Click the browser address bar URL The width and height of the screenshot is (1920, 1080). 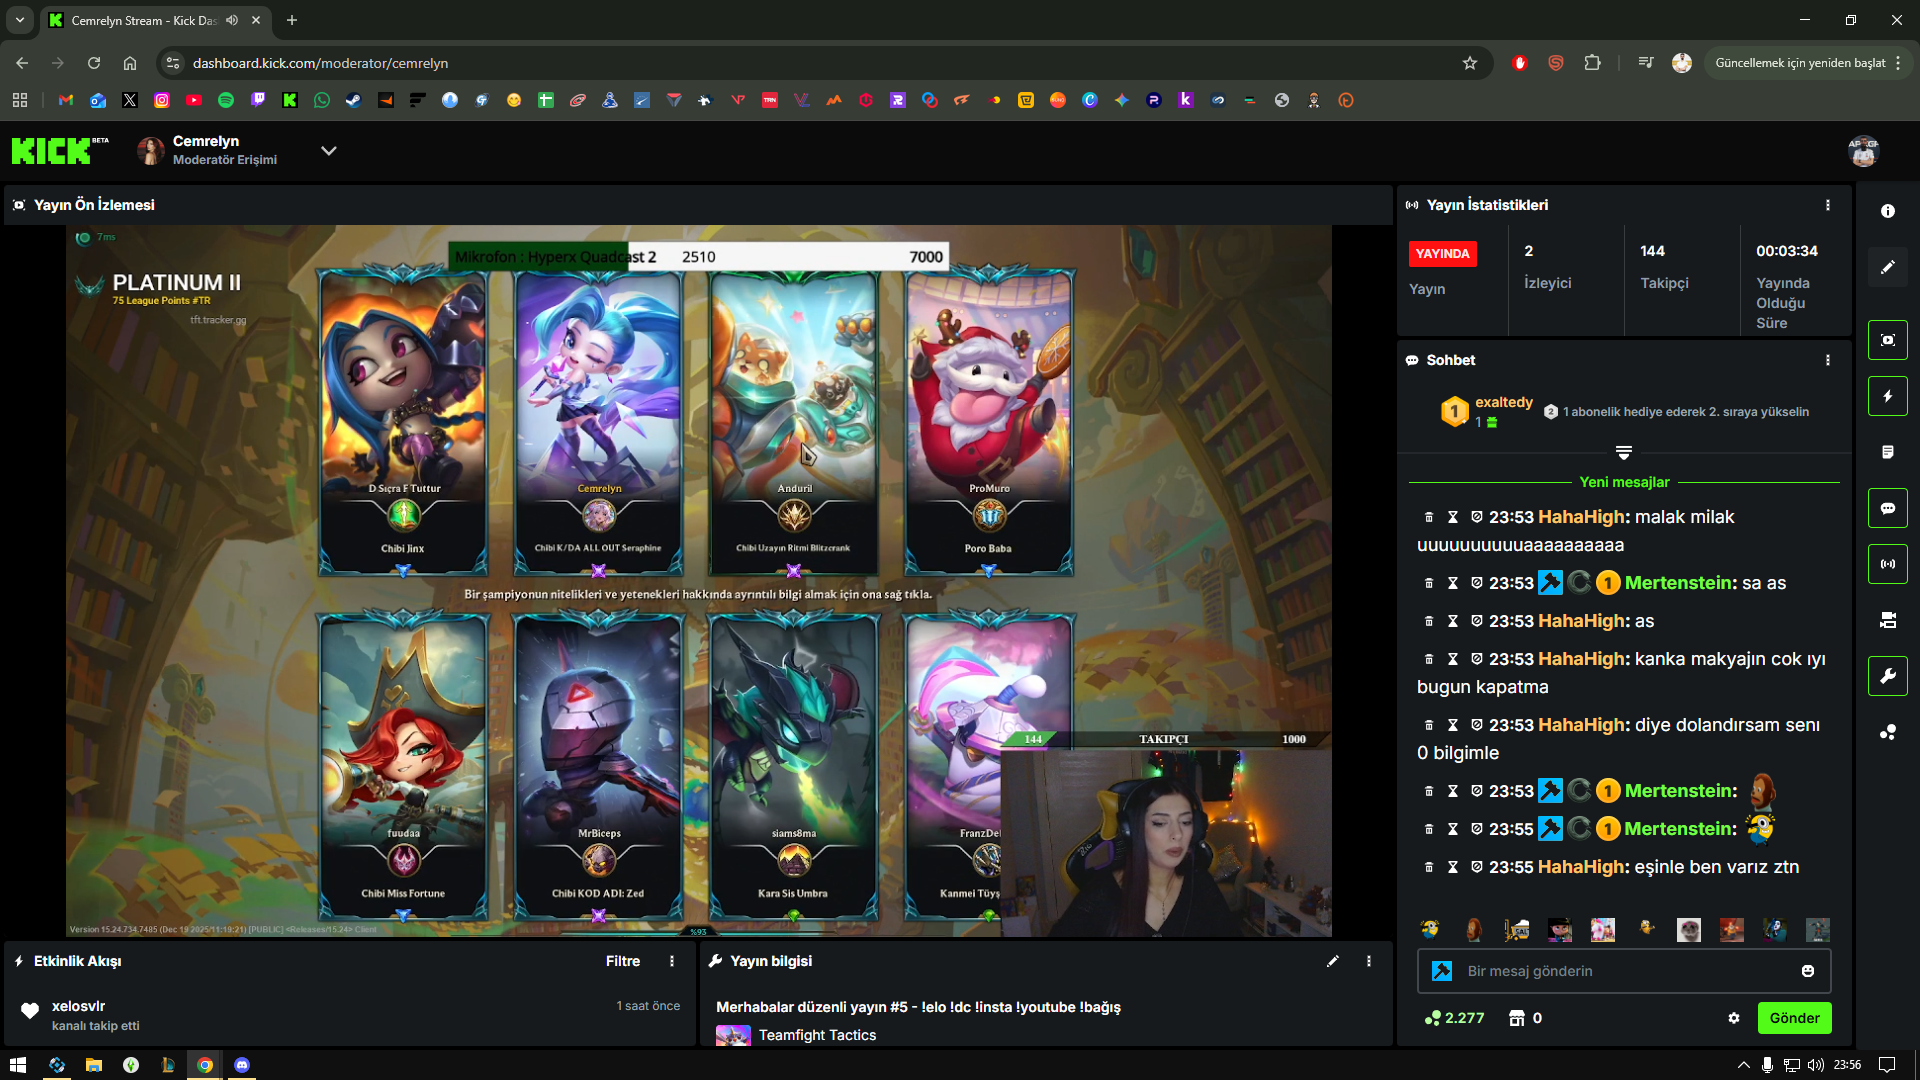tap(320, 63)
